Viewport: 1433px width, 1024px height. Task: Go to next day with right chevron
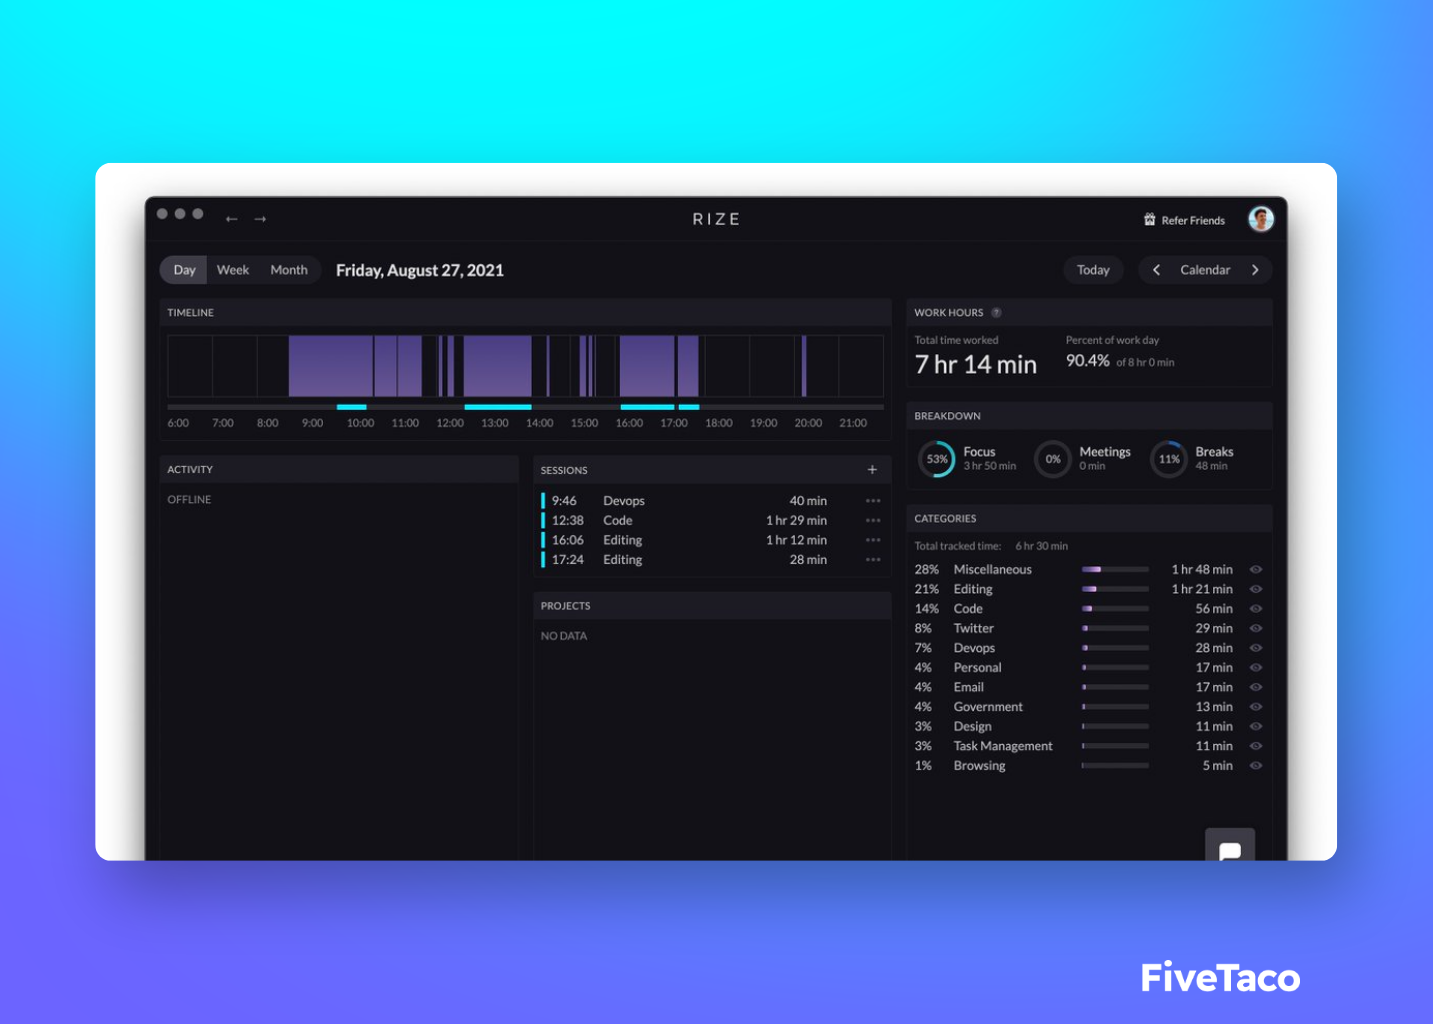coord(1255,270)
